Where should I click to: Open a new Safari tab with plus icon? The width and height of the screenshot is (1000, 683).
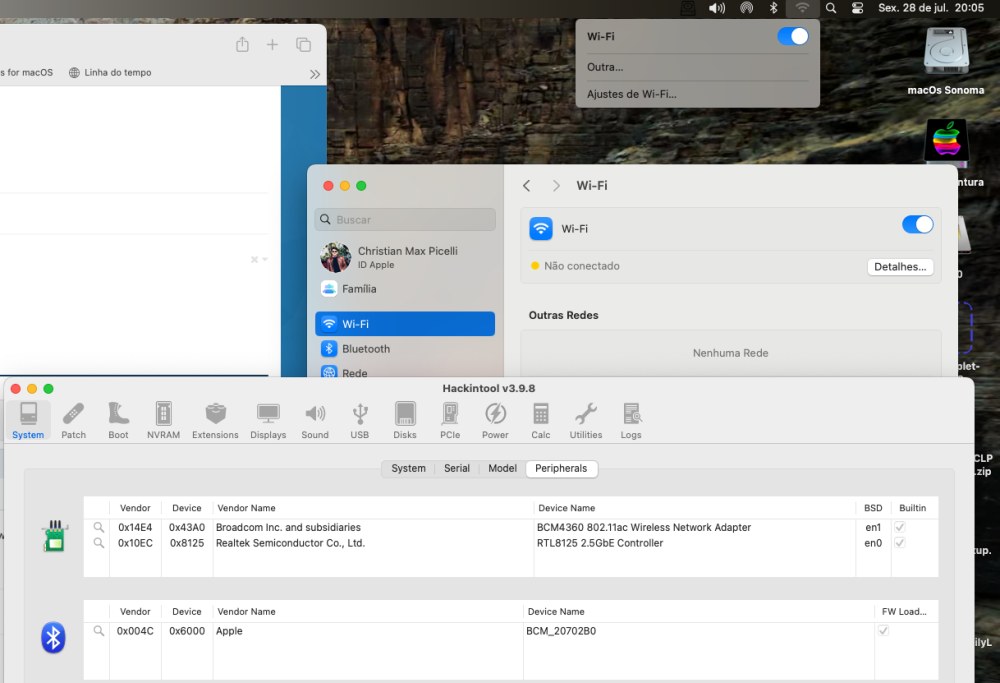(272, 45)
